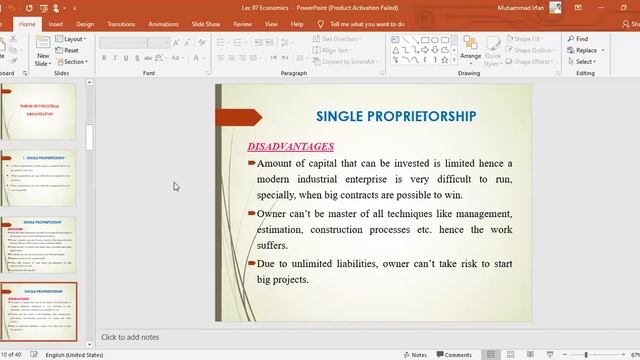Toggle Bold formatting
This screenshot has height=360, width=640.
tap(104, 58)
